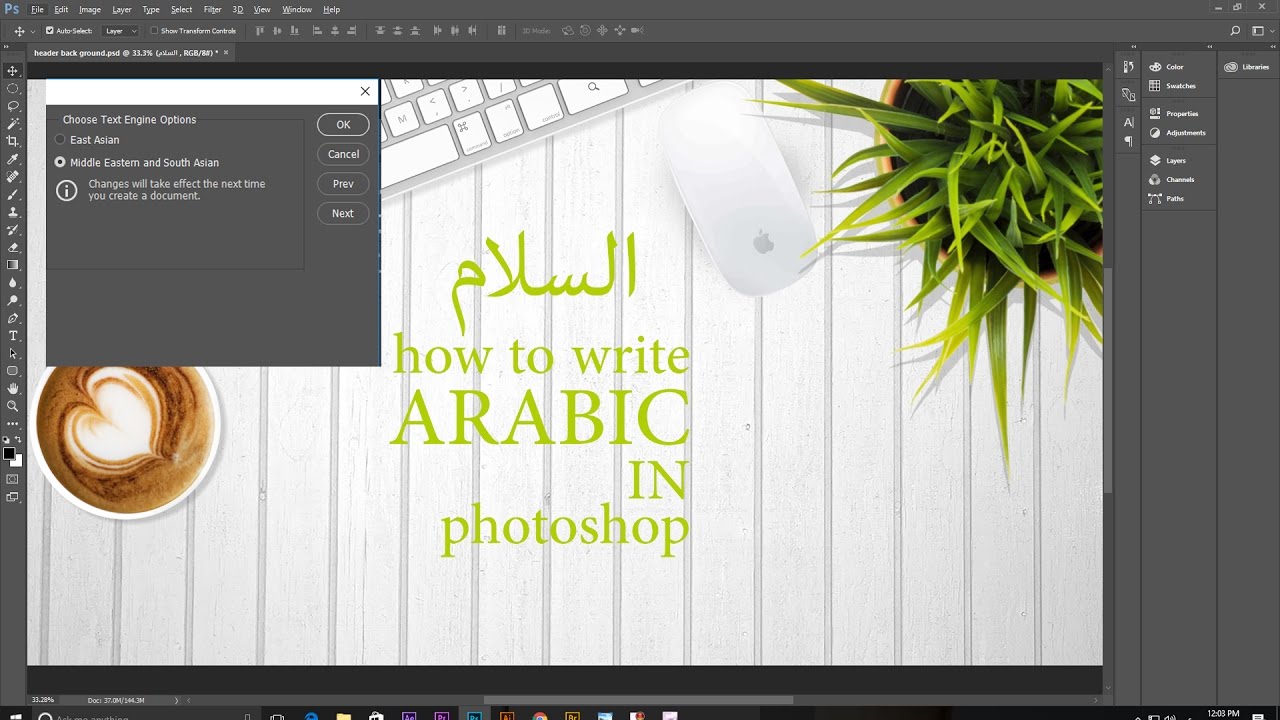Select the Path Selection tool
The image size is (1280, 720).
pyautogui.click(x=13, y=353)
